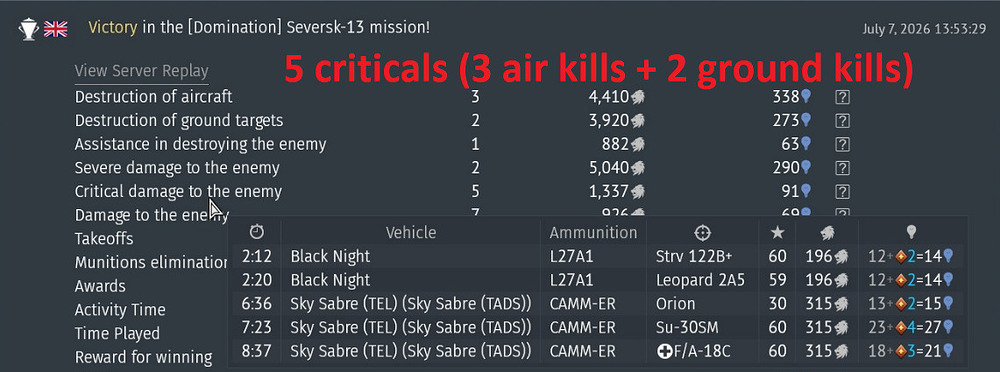Click the Activity Time row
The height and width of the screenshot is (372, 1000).
120,310
